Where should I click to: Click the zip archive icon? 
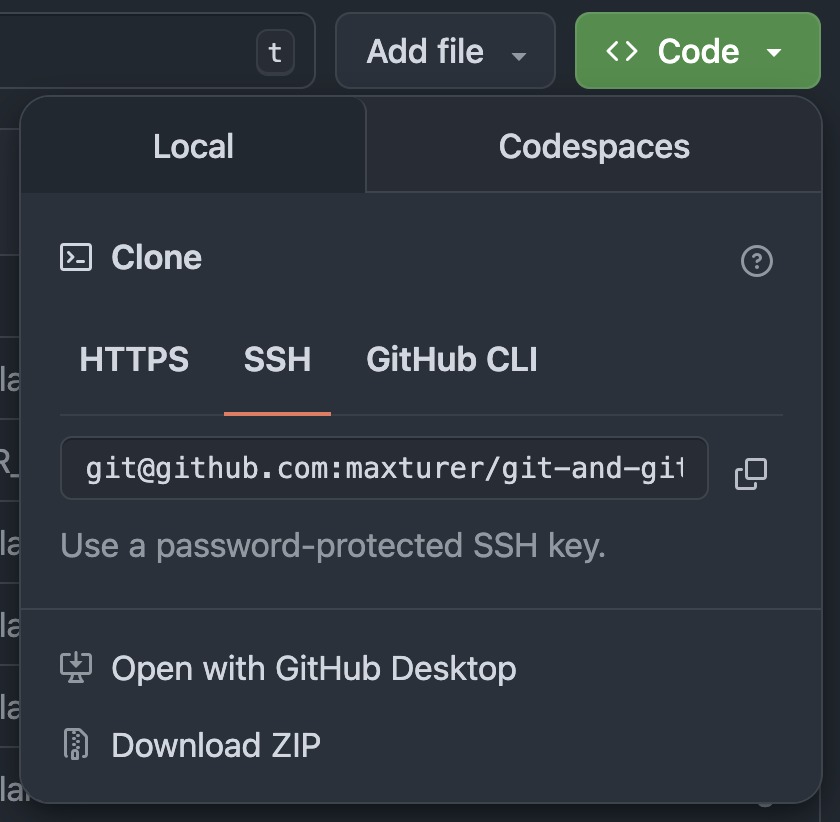(77, 745)
